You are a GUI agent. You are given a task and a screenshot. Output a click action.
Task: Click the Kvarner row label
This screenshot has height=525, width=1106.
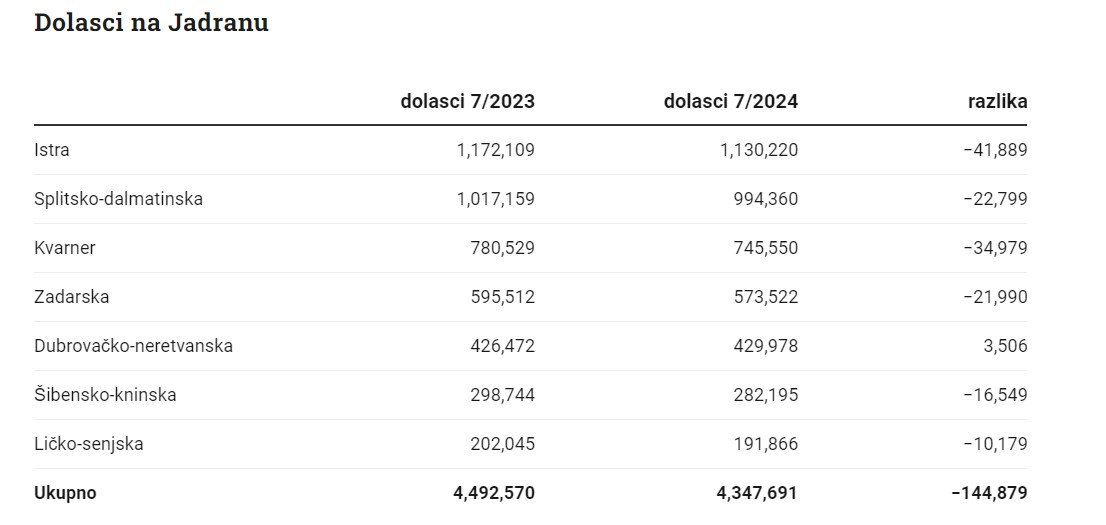[x=65, y=248]
